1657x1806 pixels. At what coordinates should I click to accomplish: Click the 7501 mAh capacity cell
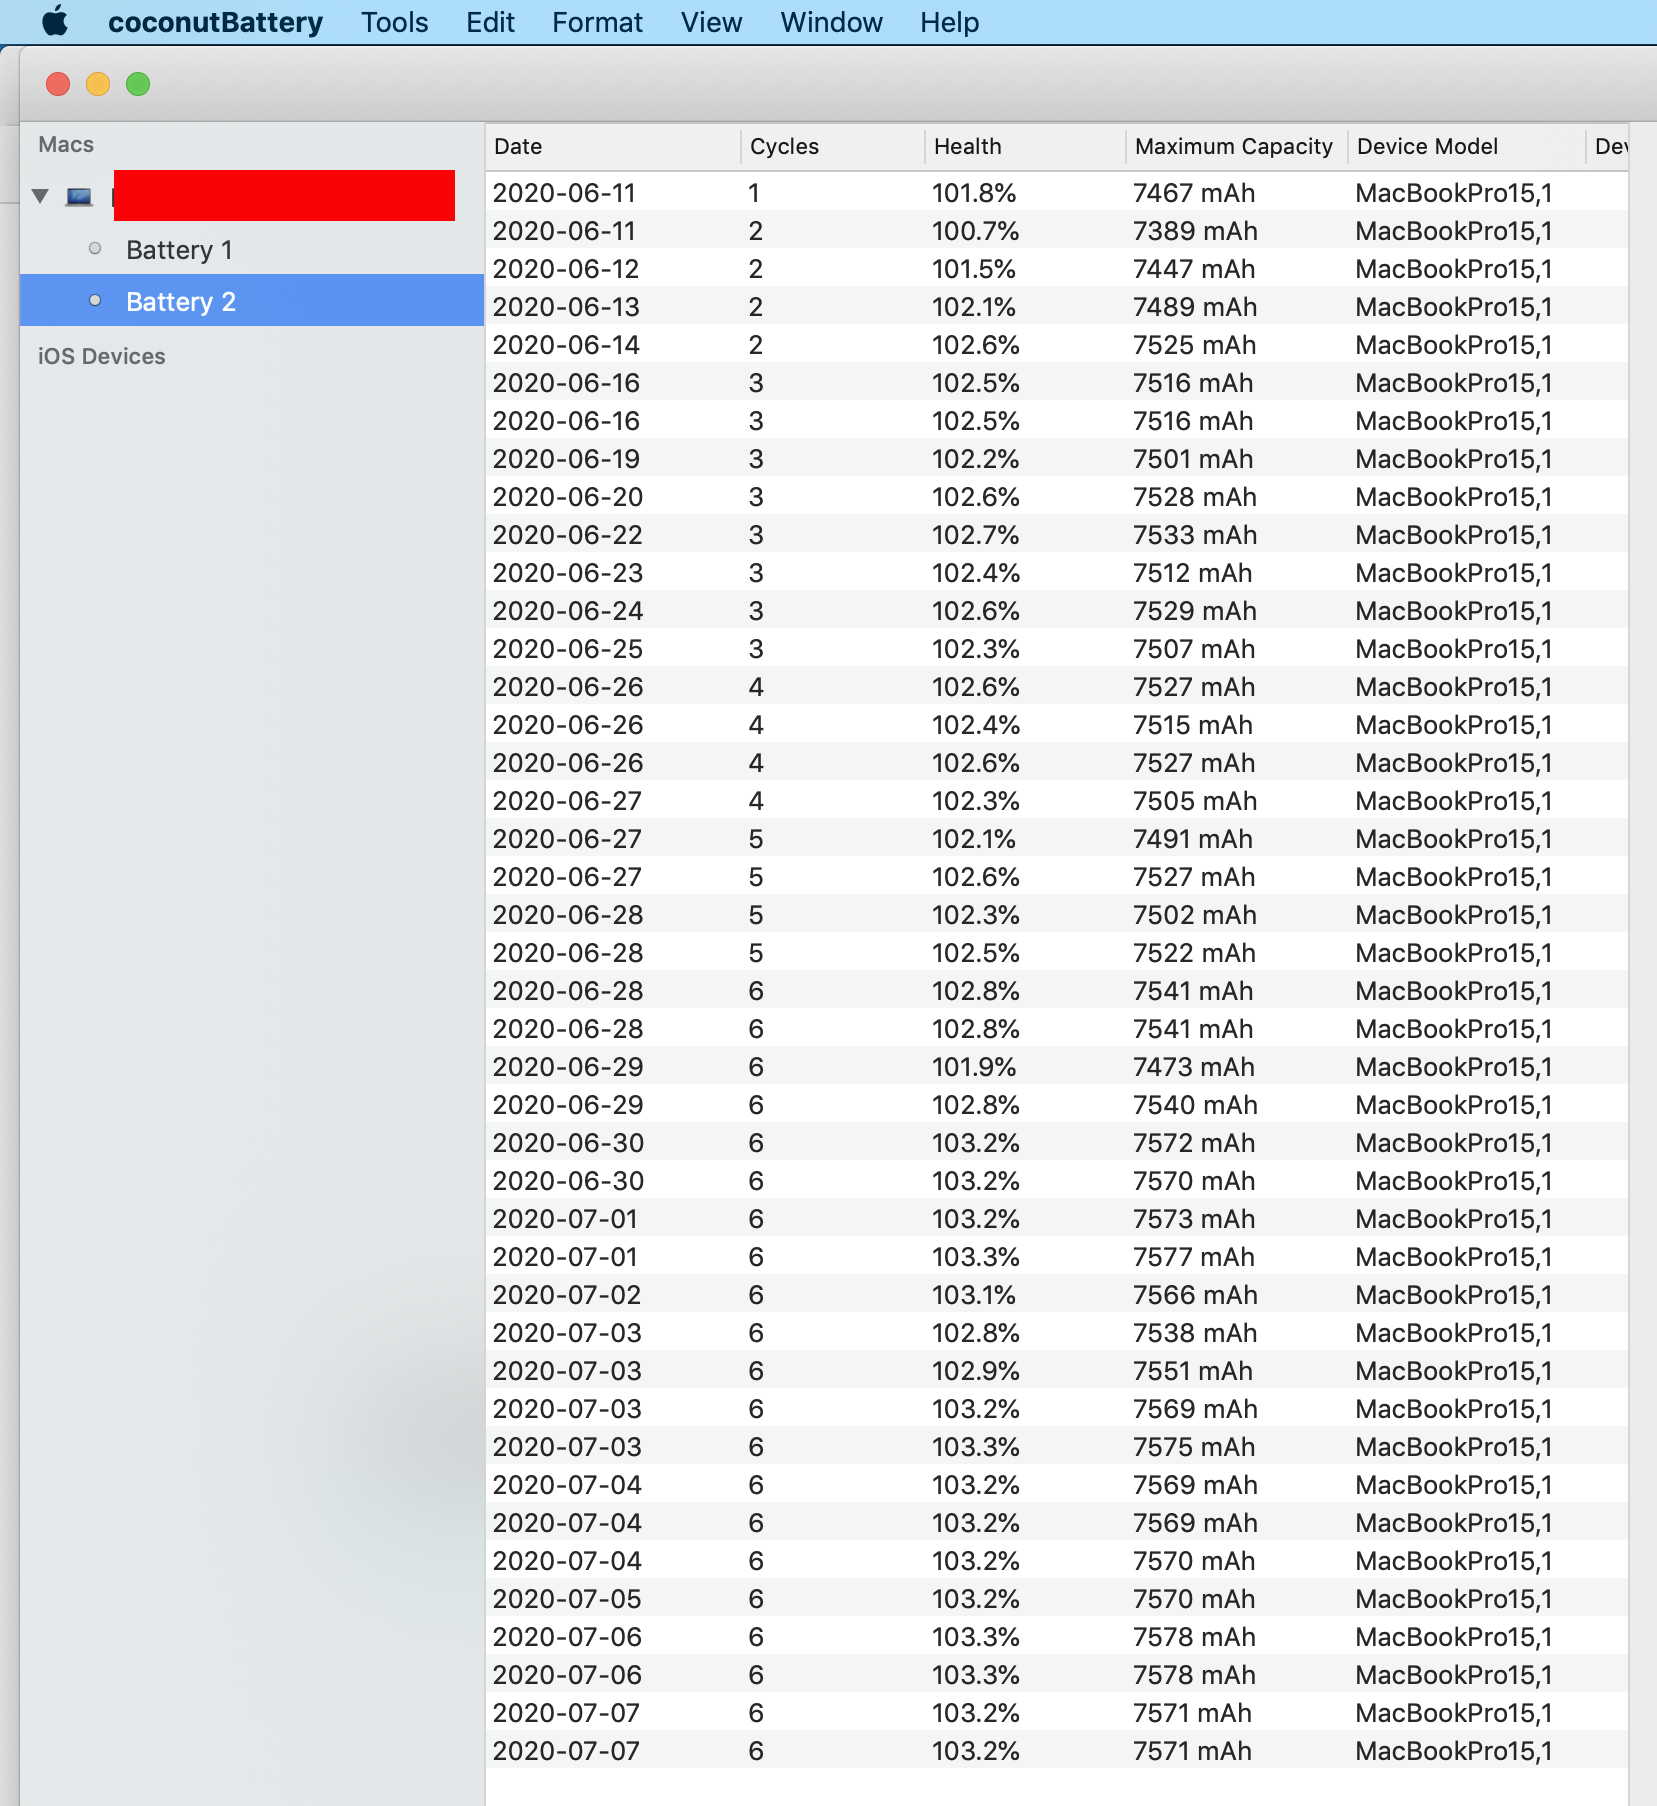coord(1192,459)
